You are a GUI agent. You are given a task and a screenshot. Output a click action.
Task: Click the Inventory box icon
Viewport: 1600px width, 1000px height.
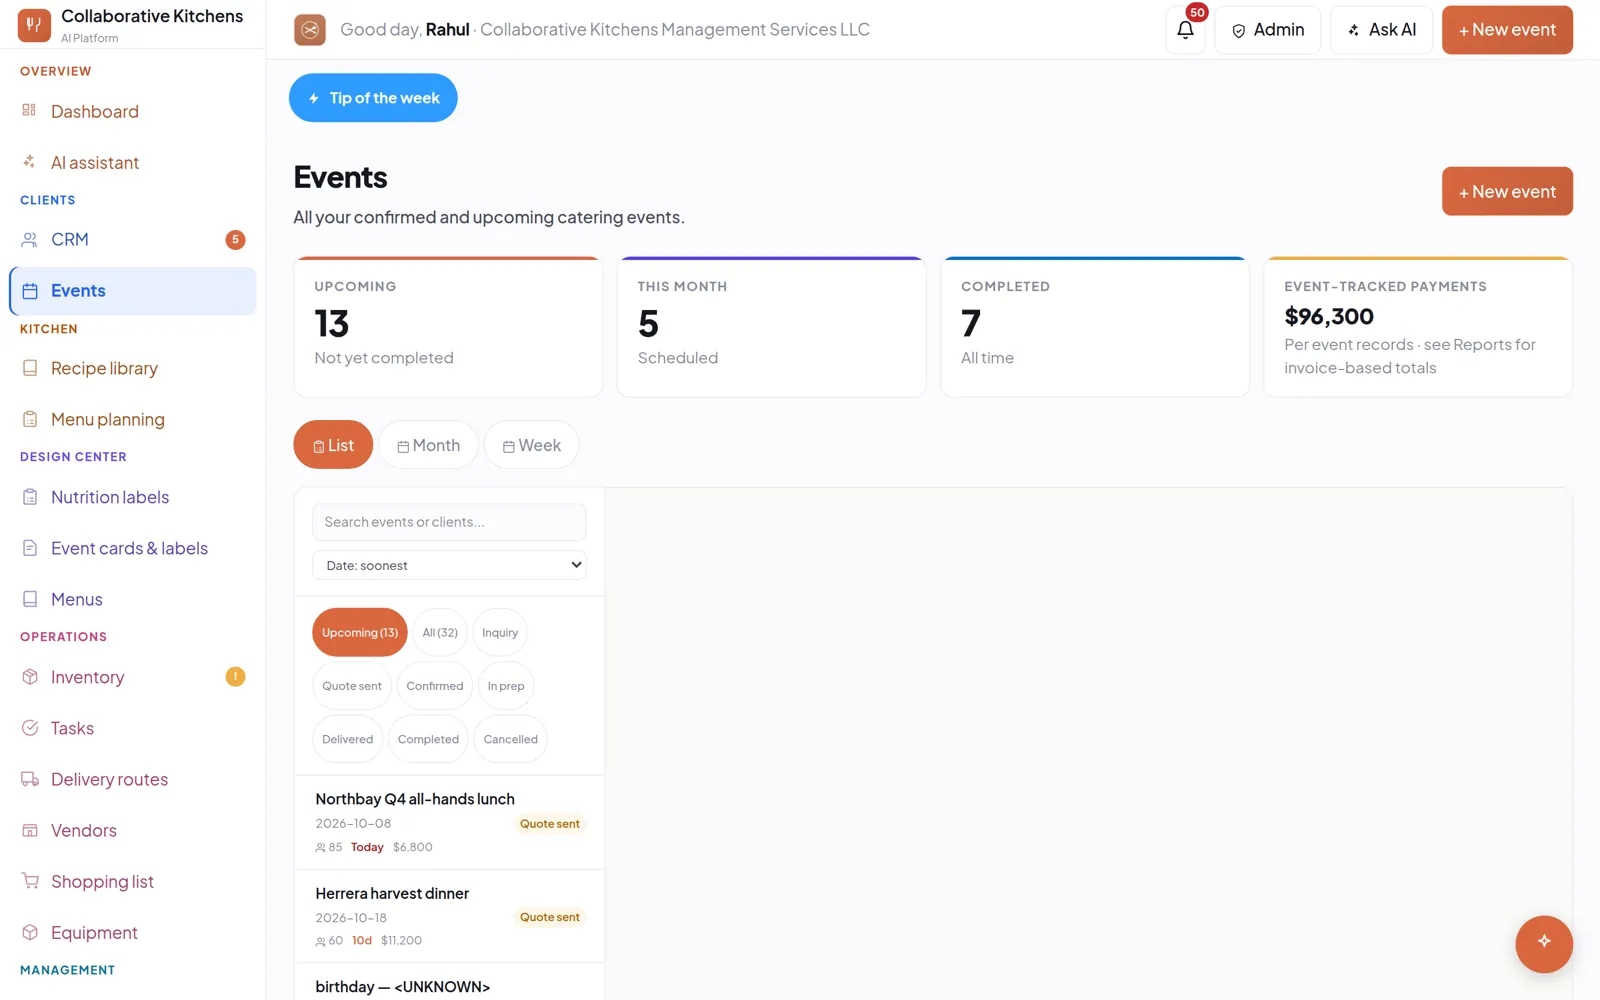(x=29, y=677)
